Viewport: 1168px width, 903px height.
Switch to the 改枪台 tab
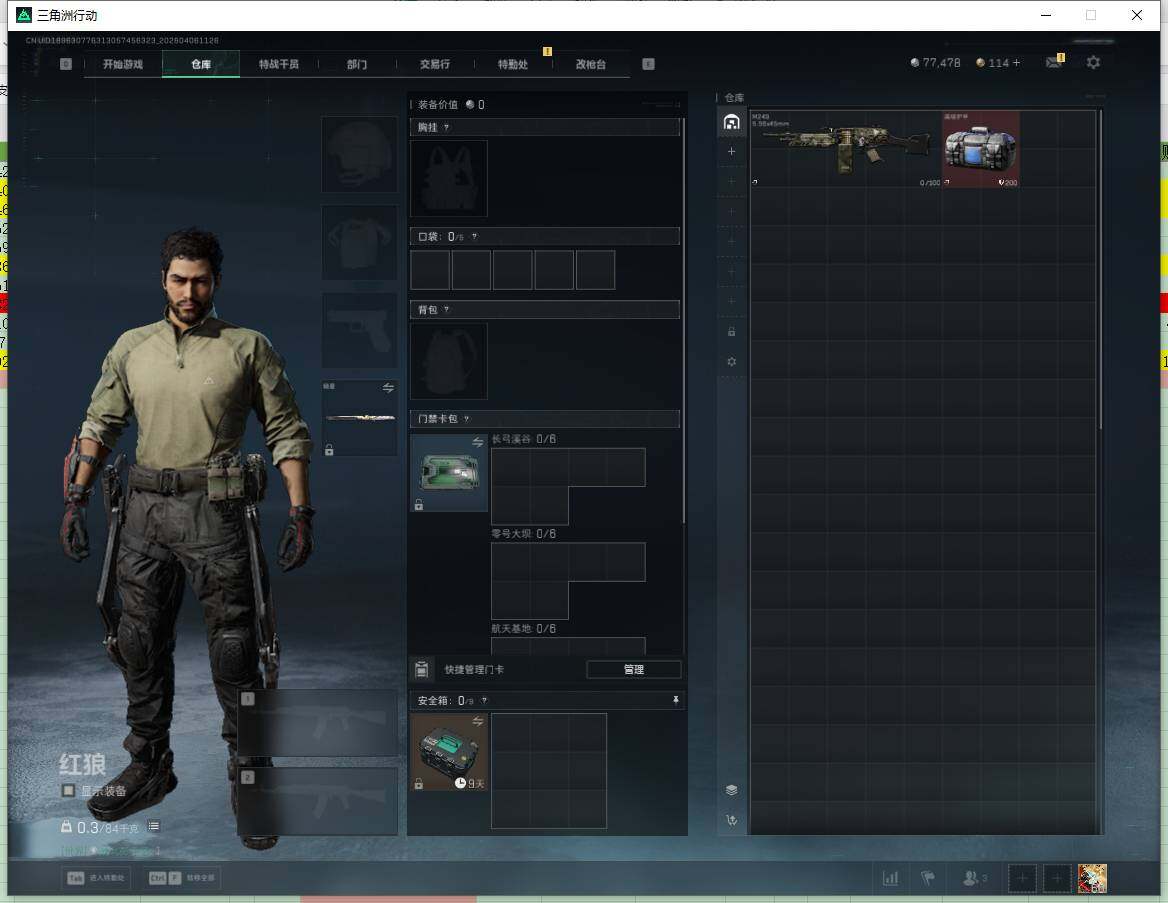point(591,64)
